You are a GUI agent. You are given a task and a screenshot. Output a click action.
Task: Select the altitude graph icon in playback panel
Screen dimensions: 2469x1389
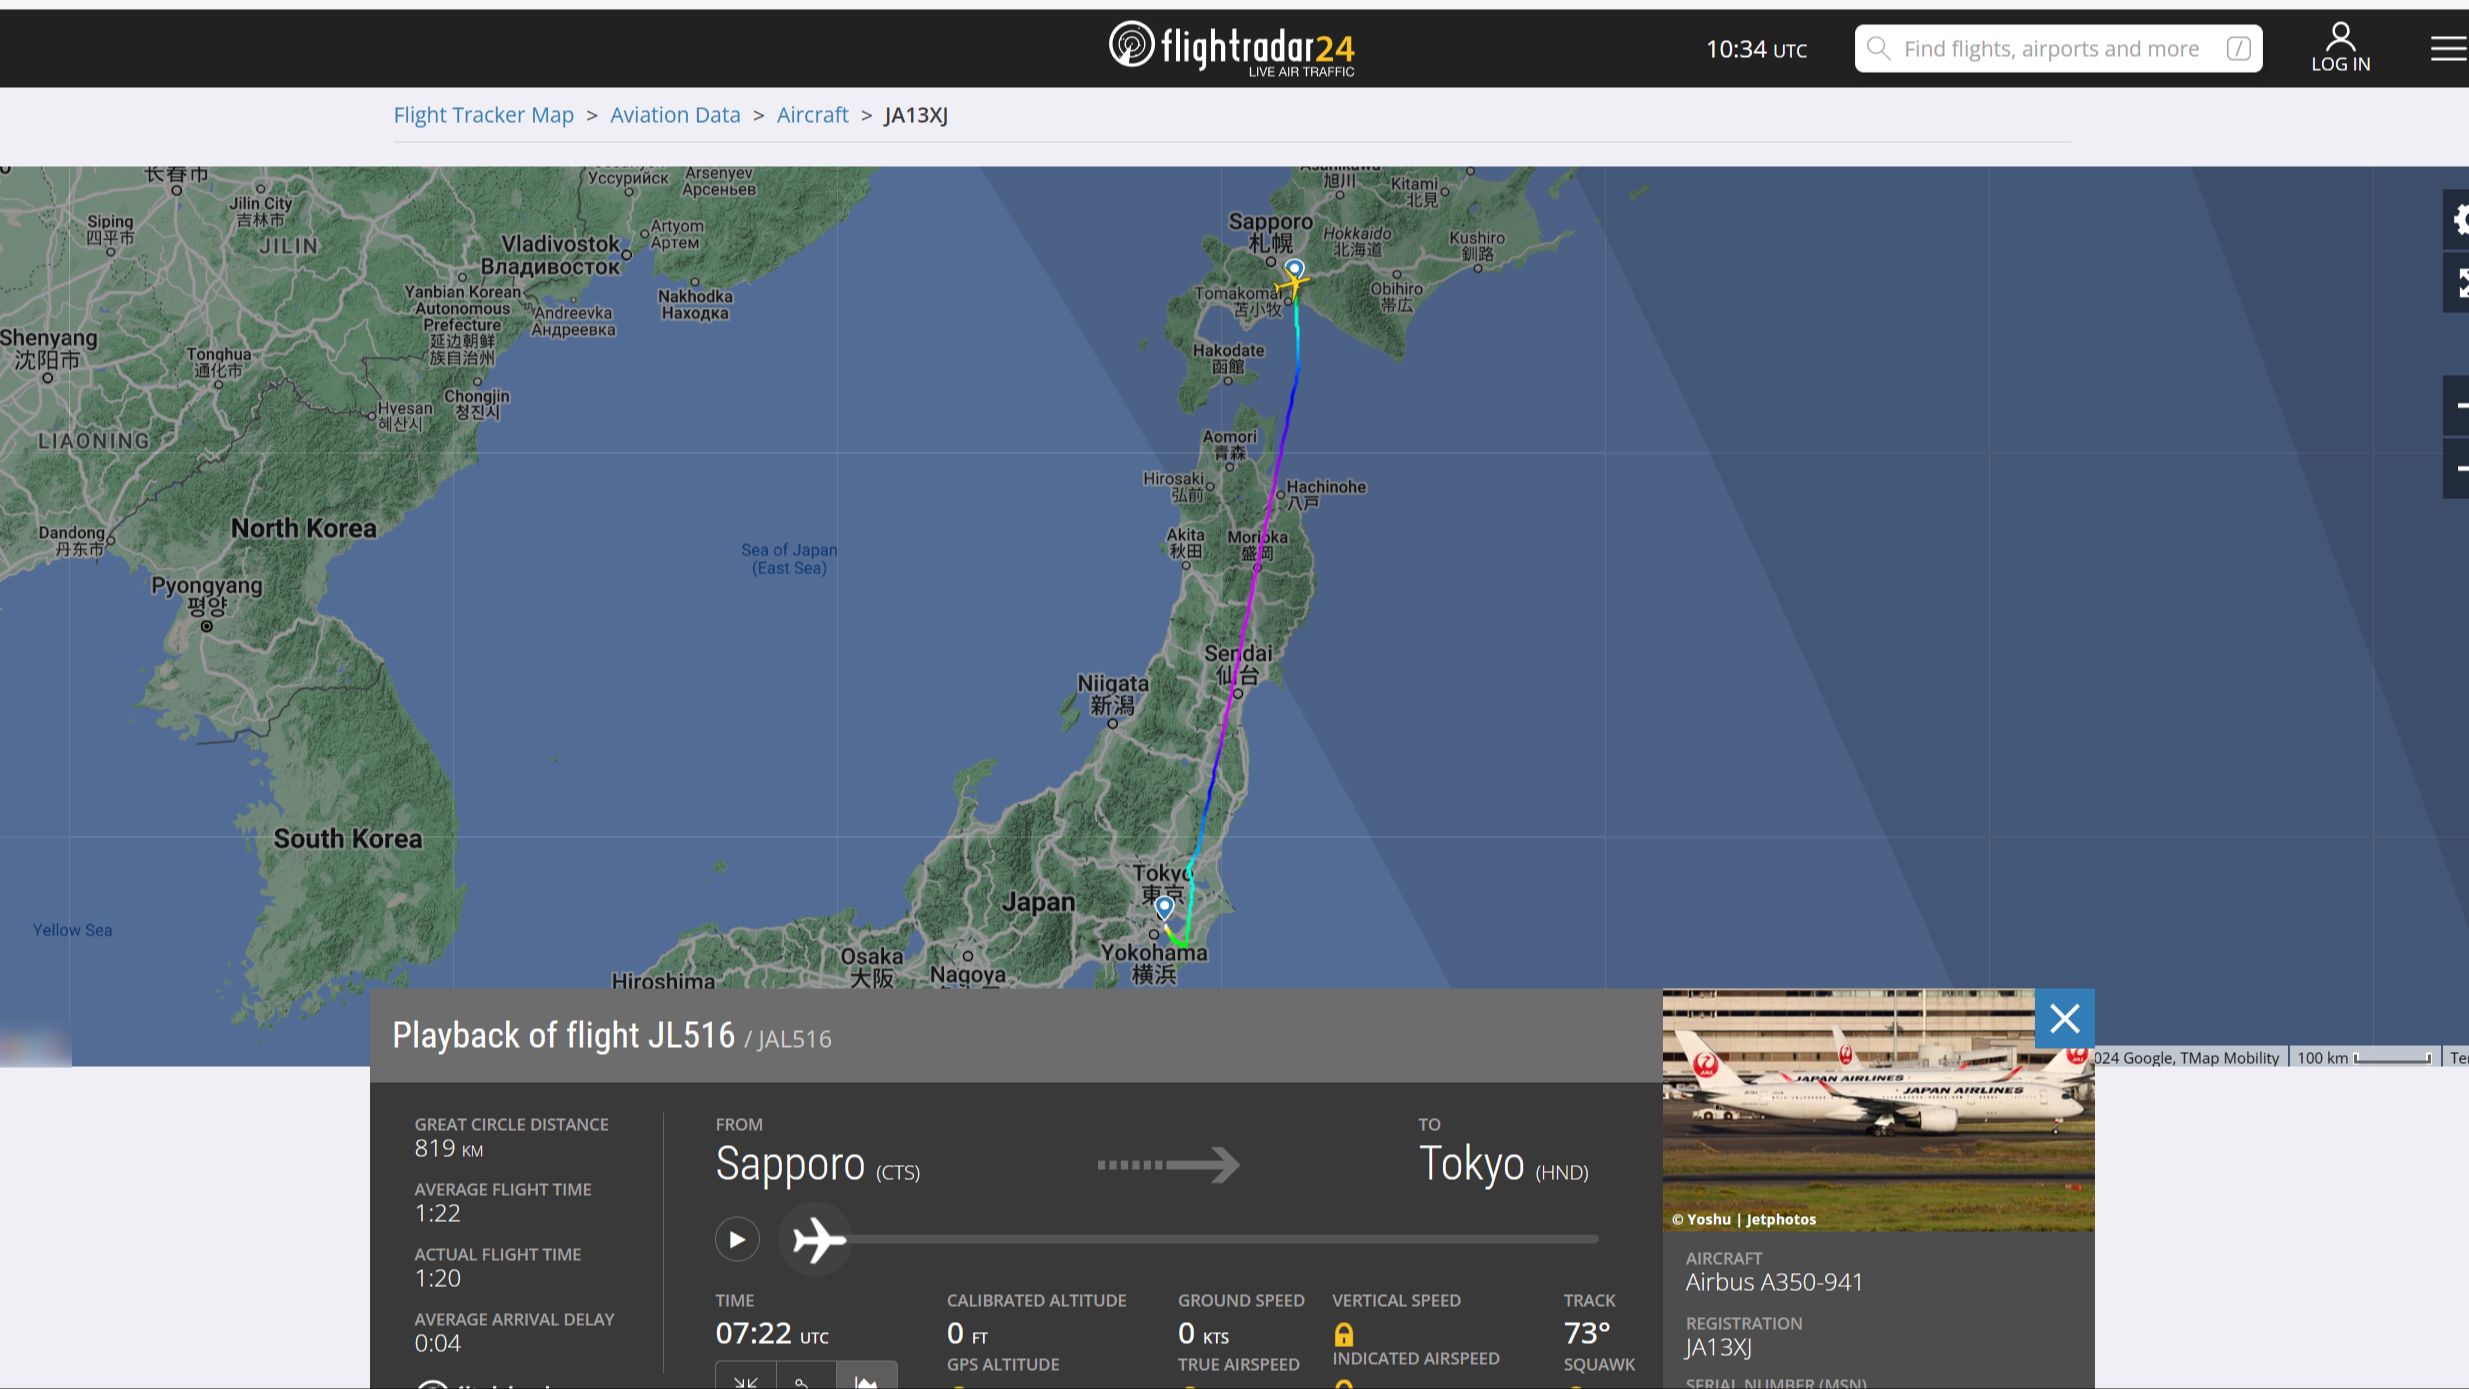(x=865, y=1380)
